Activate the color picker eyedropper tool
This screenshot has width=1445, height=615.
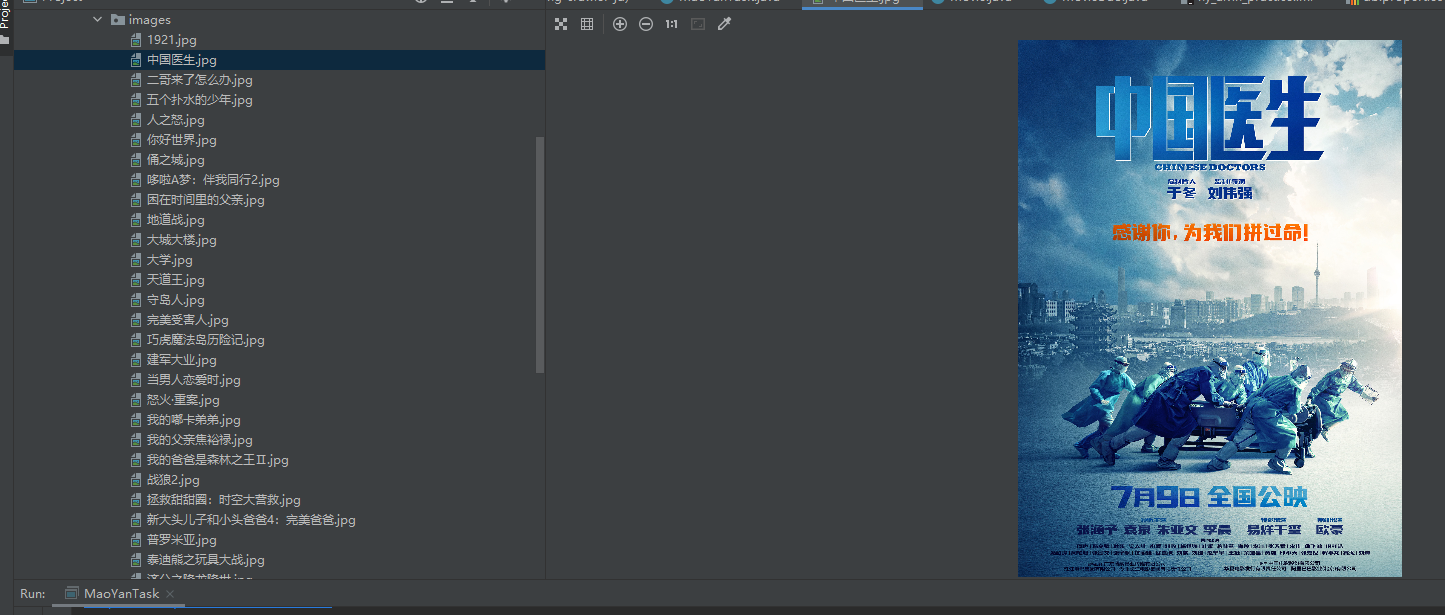point(724,24)
